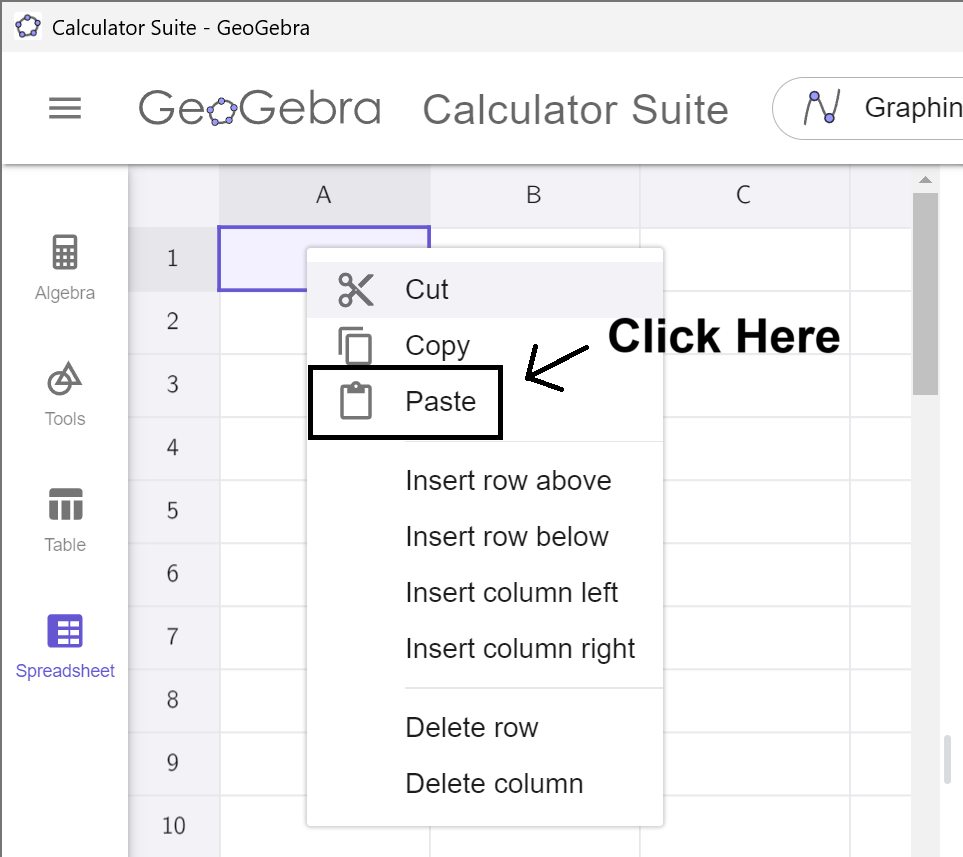
Task: Select row 7 header
Action: pos(173,637)
